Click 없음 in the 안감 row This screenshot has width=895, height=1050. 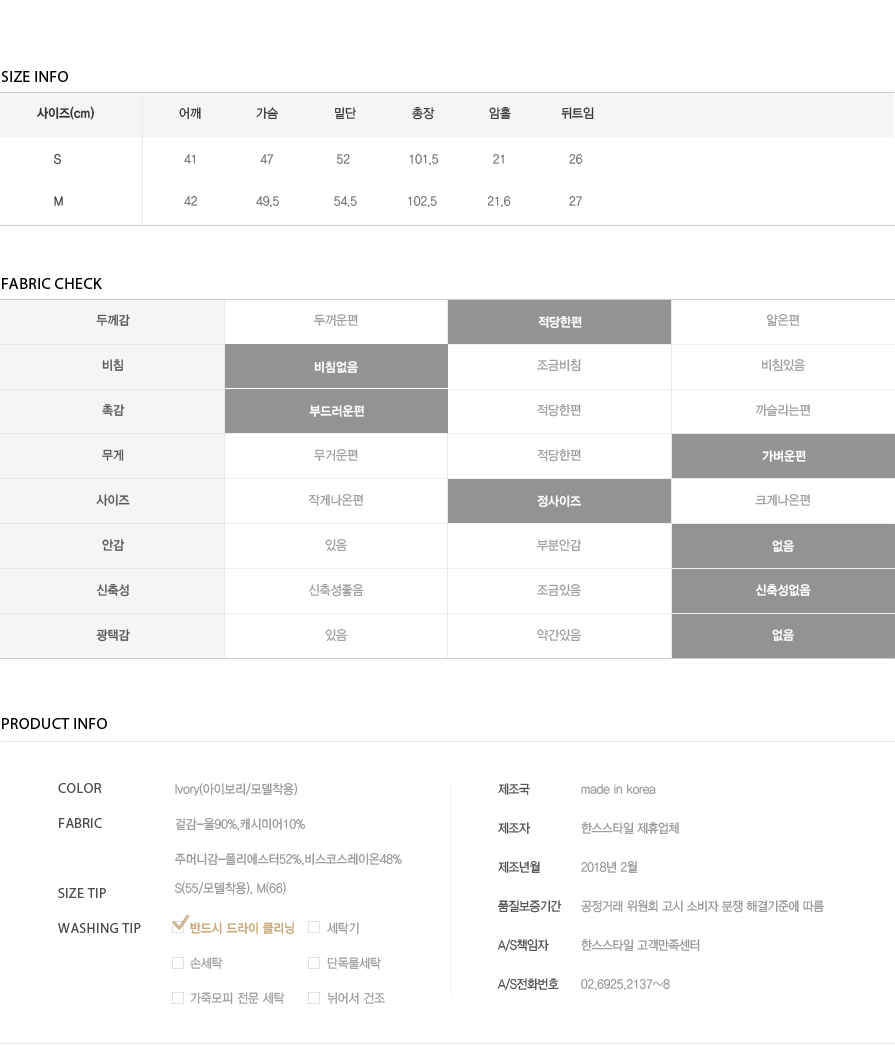(783, 546)
